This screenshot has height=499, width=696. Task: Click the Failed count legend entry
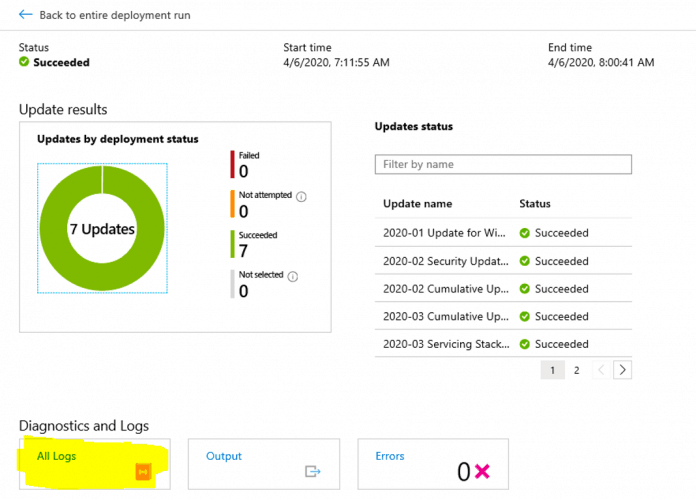click(x=245, y=165)
